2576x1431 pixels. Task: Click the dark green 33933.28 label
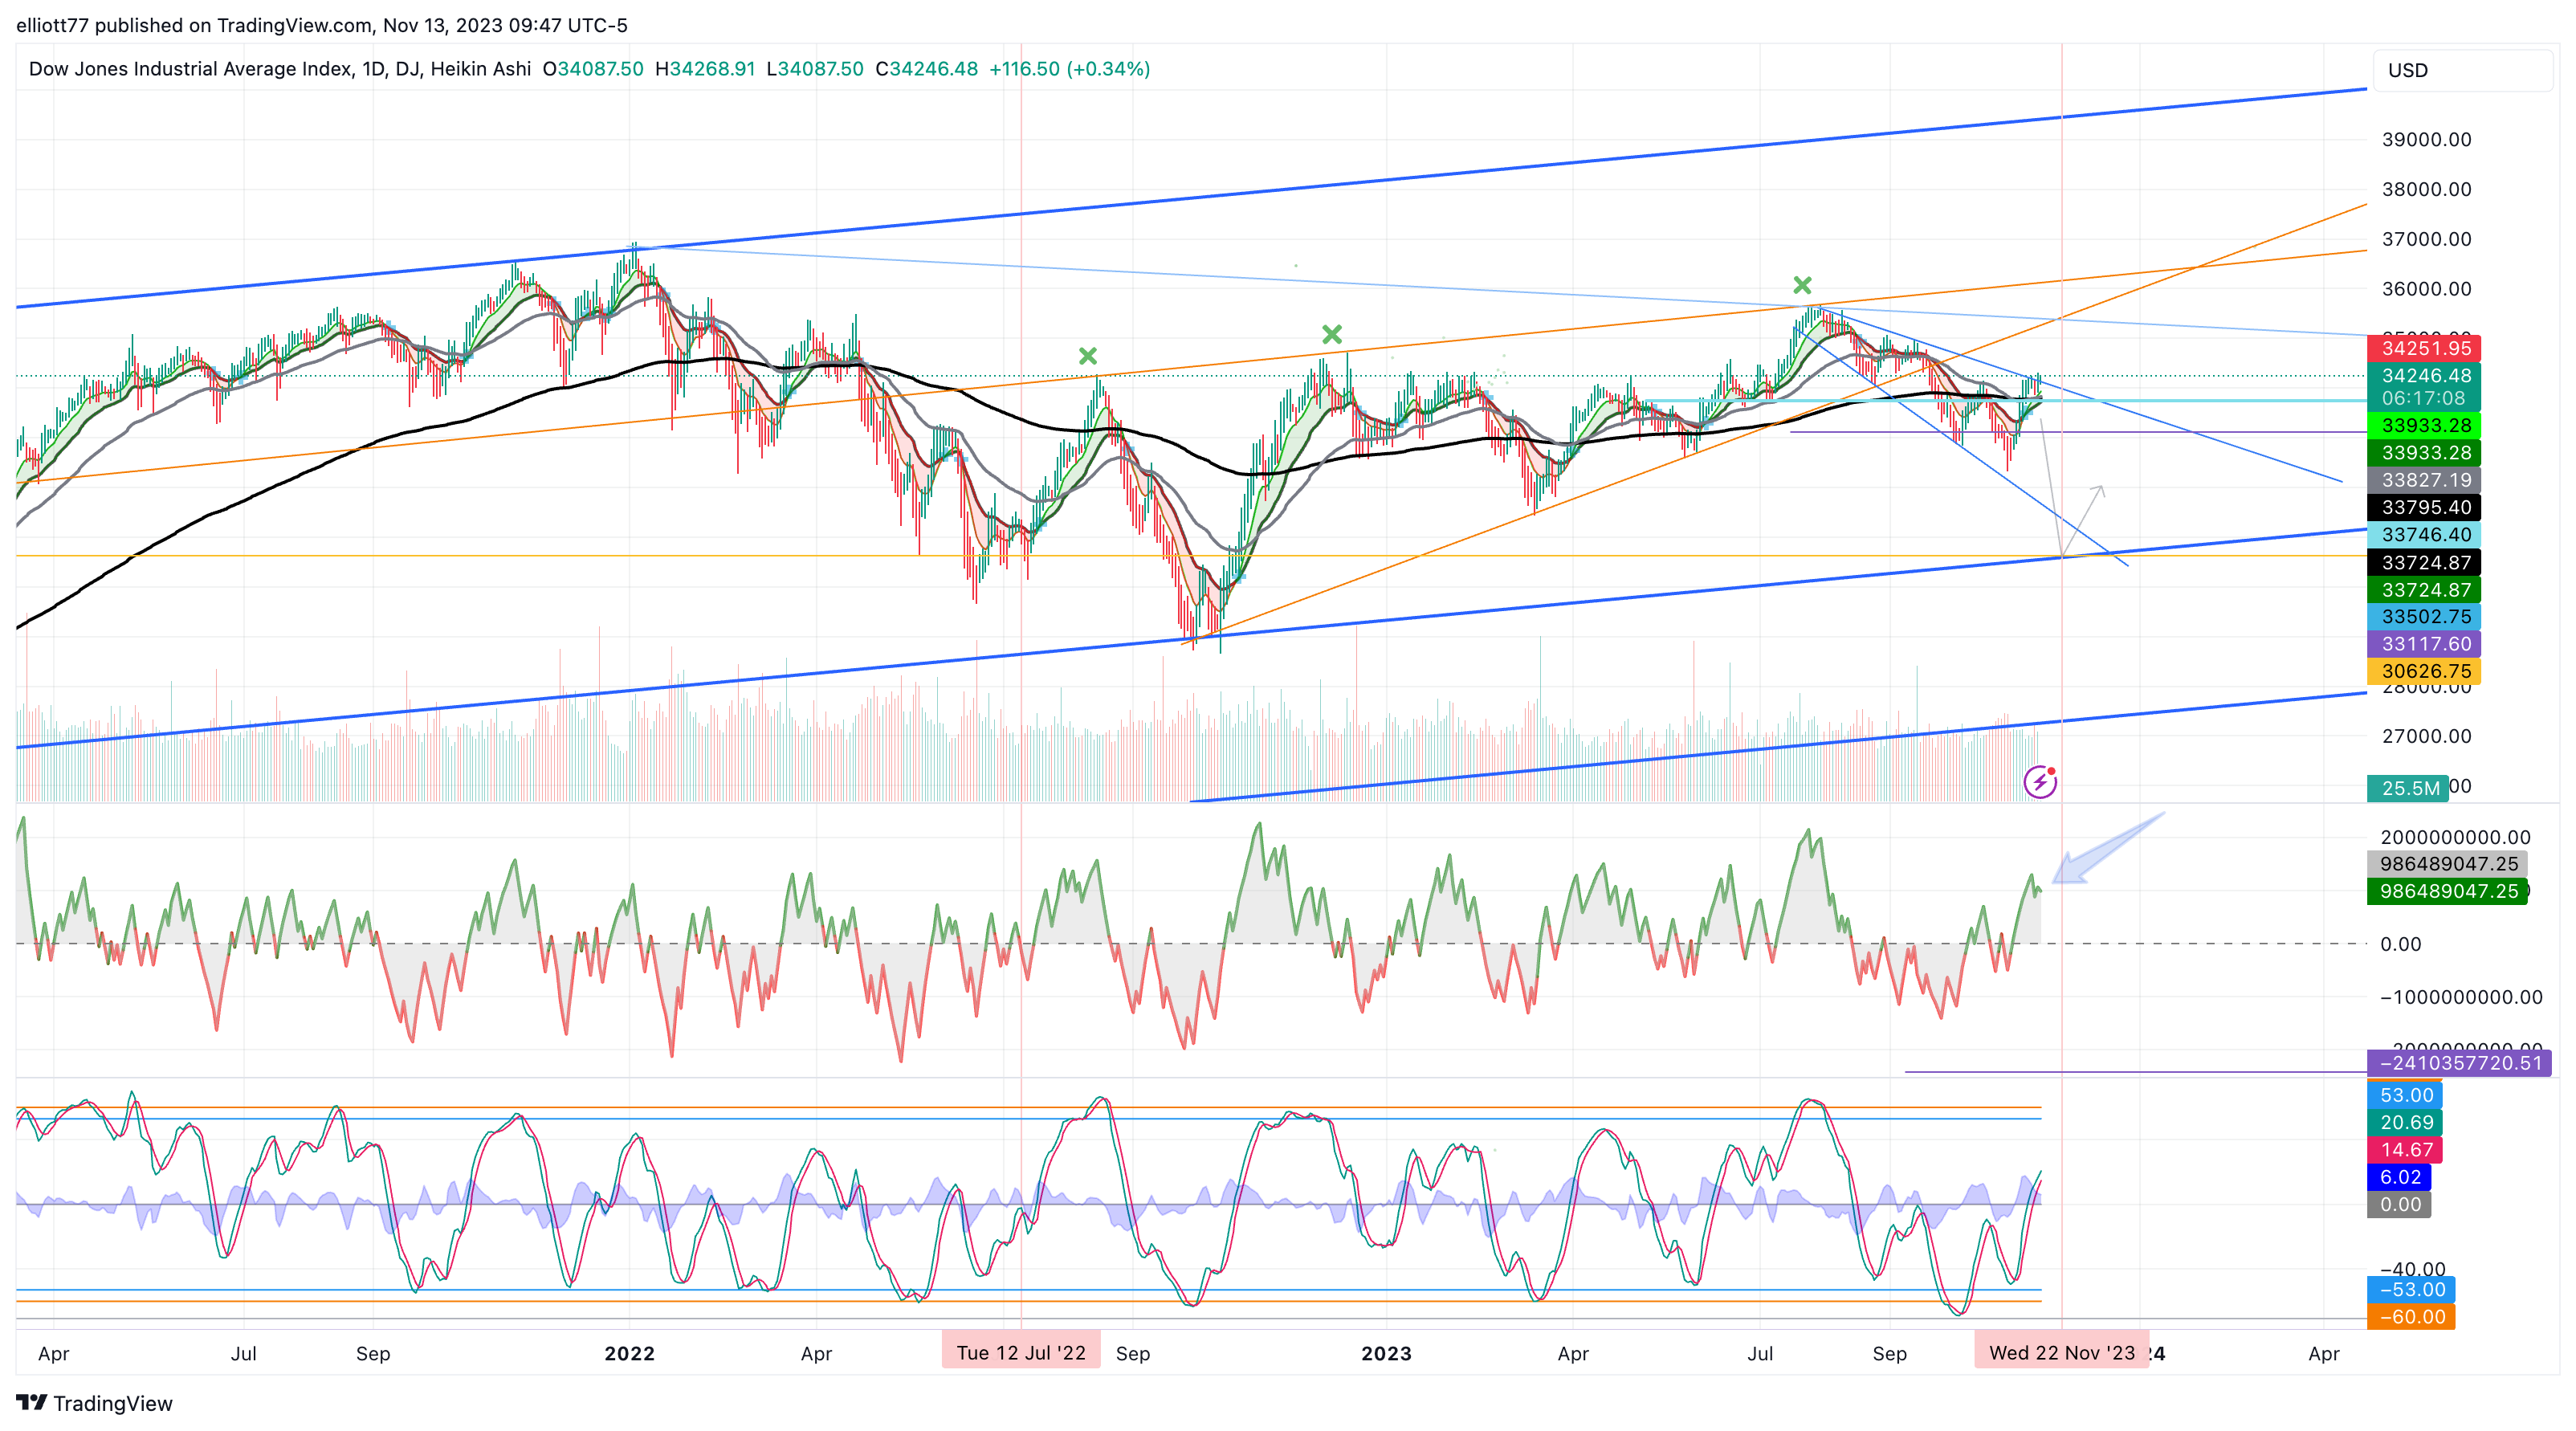[2424, 453]
